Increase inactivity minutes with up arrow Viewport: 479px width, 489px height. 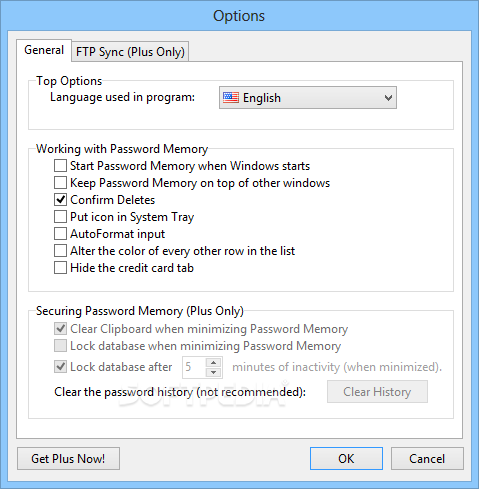213,363
